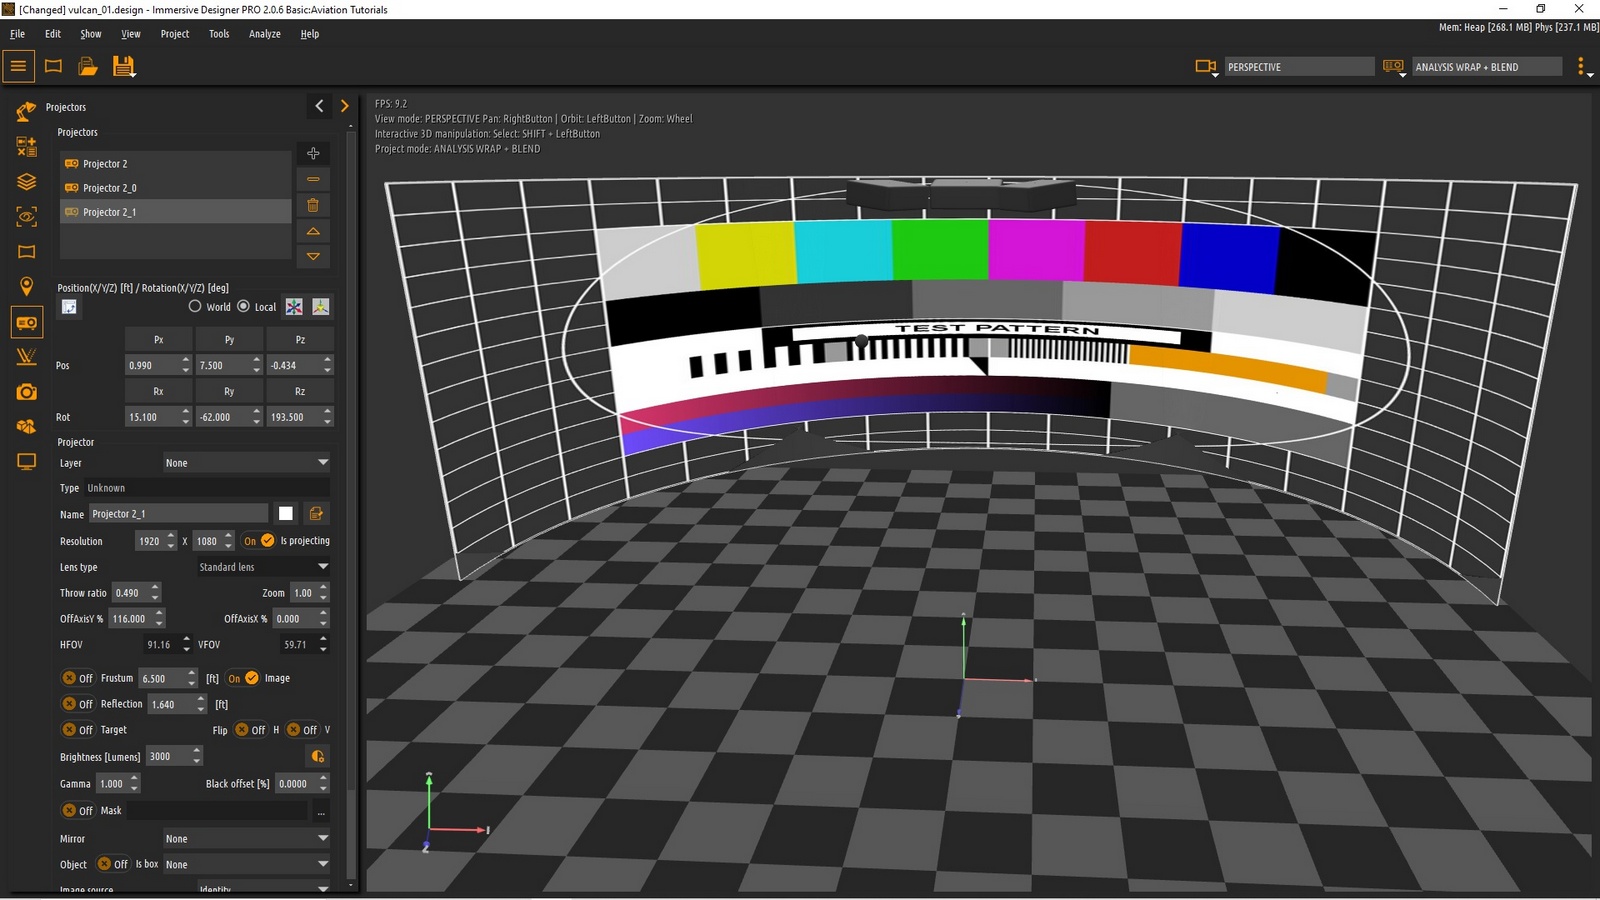Toggle the Reflection switch
This screenshot has width=1600, height=900.
[x=77, y=704]
